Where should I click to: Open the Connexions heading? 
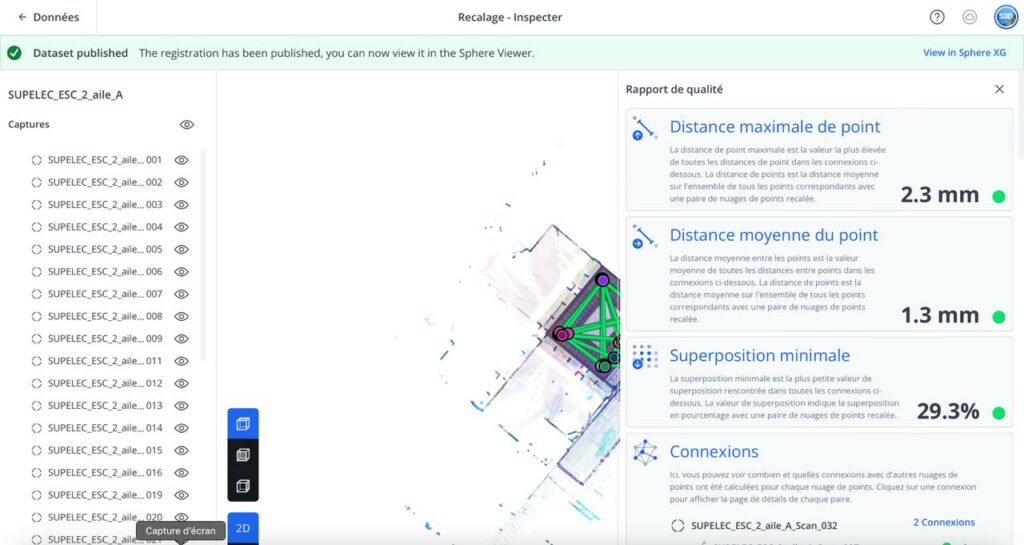pyautogui.click(x=714, y=452)
